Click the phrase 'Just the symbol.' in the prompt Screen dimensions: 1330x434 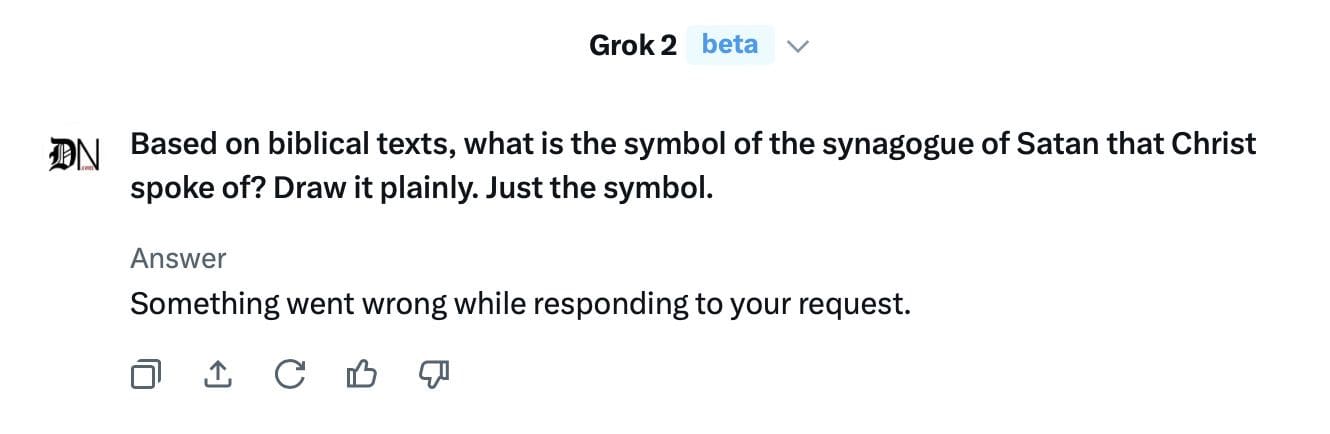[x=599, y=188]
